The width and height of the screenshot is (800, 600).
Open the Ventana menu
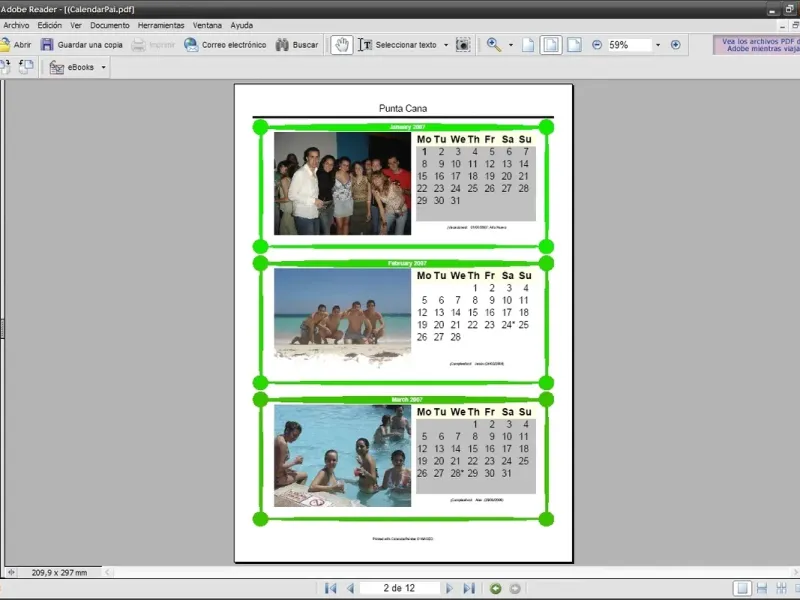207,25
